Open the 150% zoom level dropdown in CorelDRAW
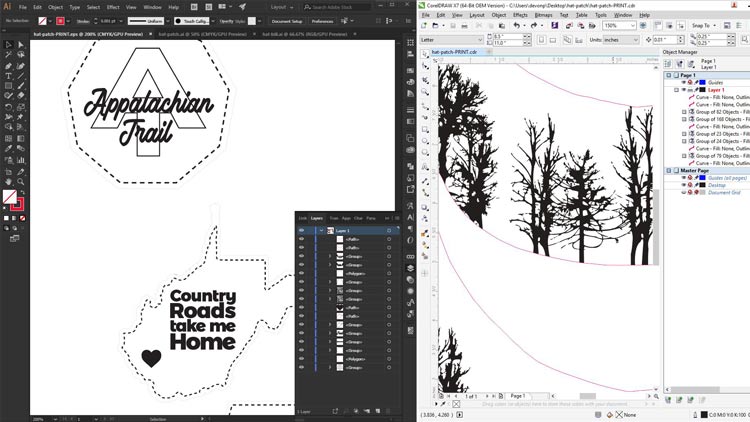750x422 pixels. pos(633,25)
